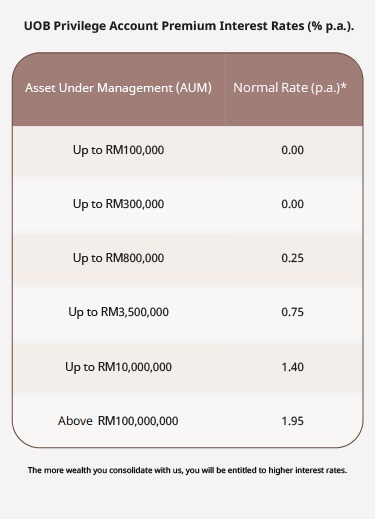Click the Normal Rate (p.a.)* column header
This screenshot has height=519, width=375.
(290, 88)
